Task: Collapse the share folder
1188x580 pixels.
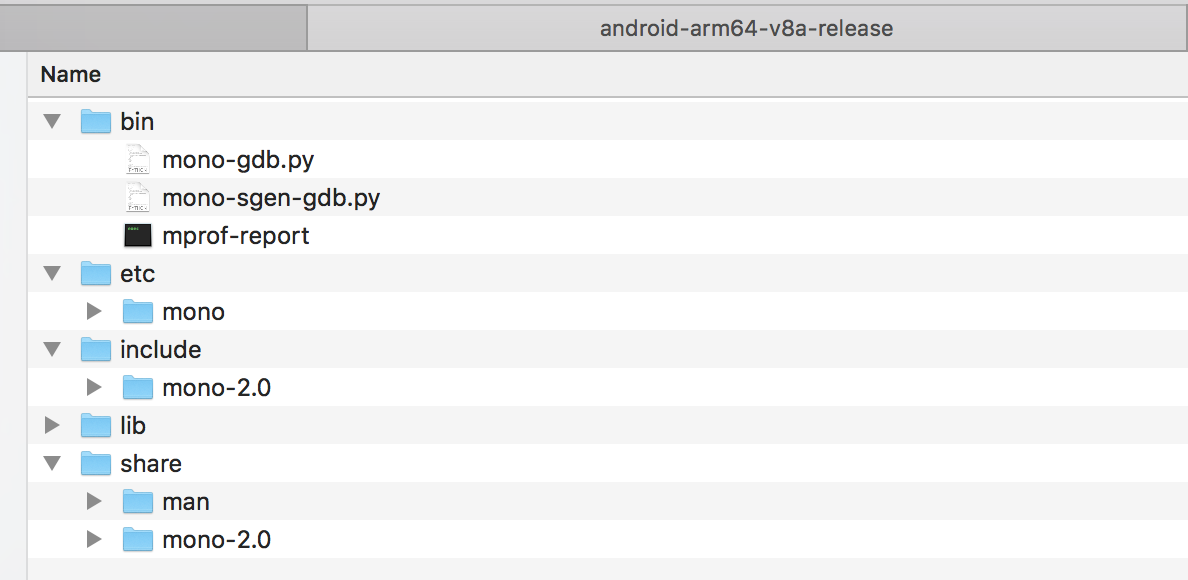Action: [51, 463]
